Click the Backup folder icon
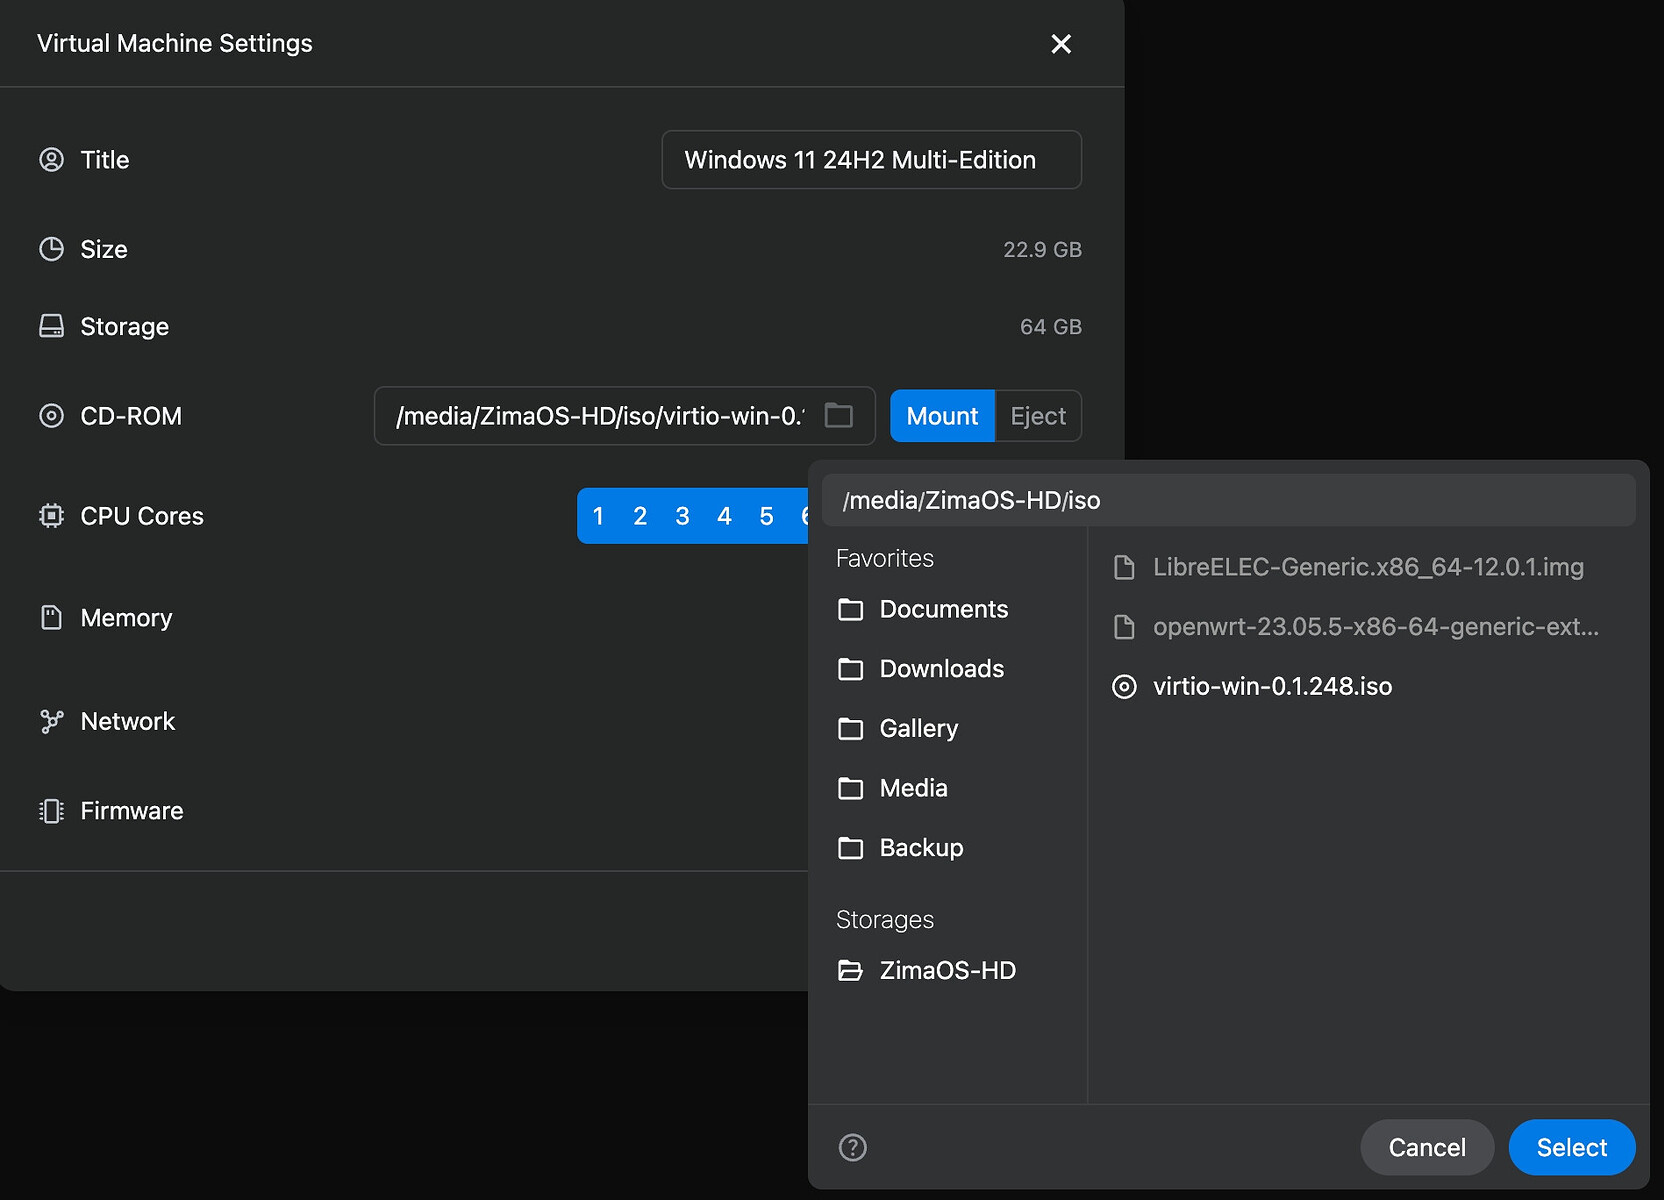This screenshot has height=1200, width=1664. point(850,848)
